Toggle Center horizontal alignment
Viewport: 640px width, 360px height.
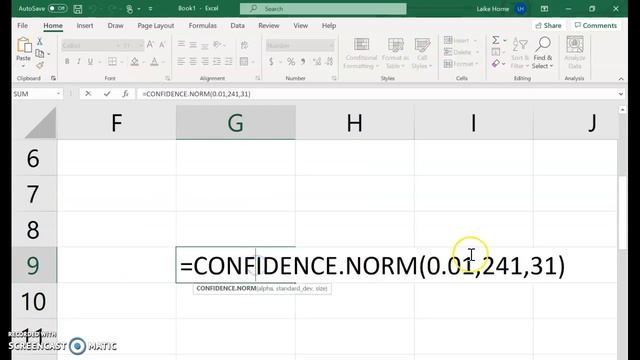pos(193,62)
